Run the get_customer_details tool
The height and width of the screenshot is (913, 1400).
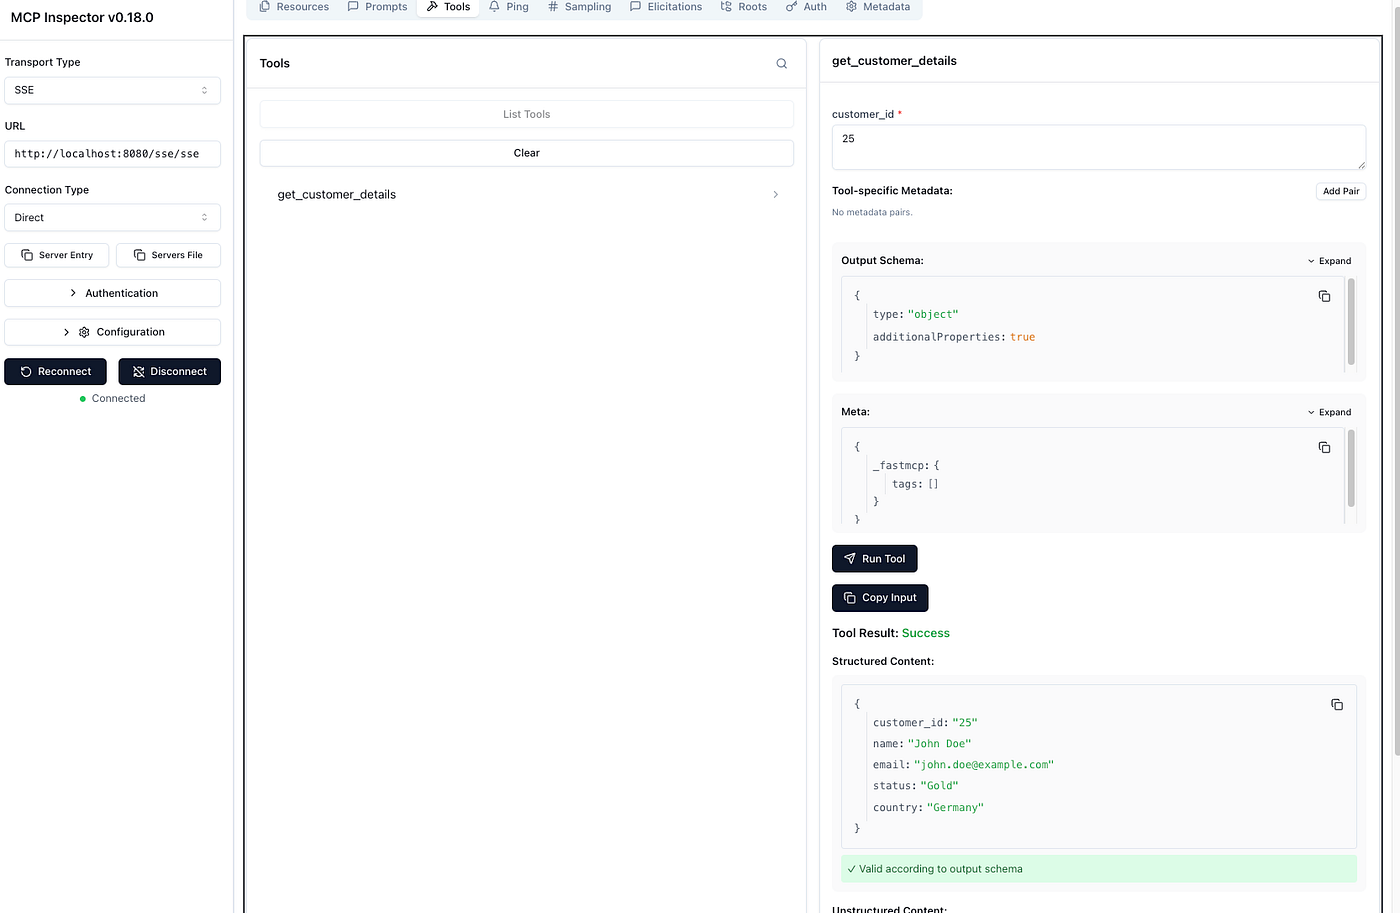click(x=874, y=559)
